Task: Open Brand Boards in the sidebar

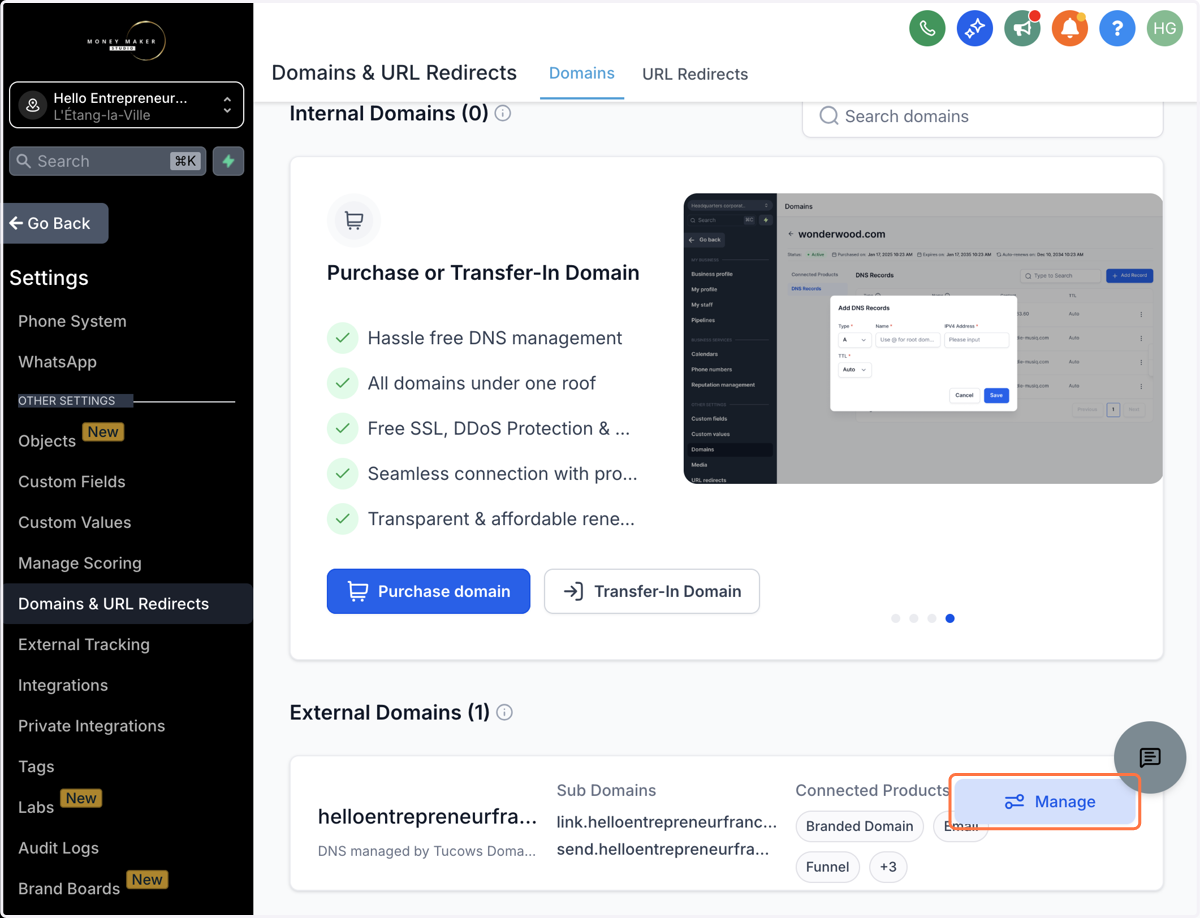Action: click(69, 888)
